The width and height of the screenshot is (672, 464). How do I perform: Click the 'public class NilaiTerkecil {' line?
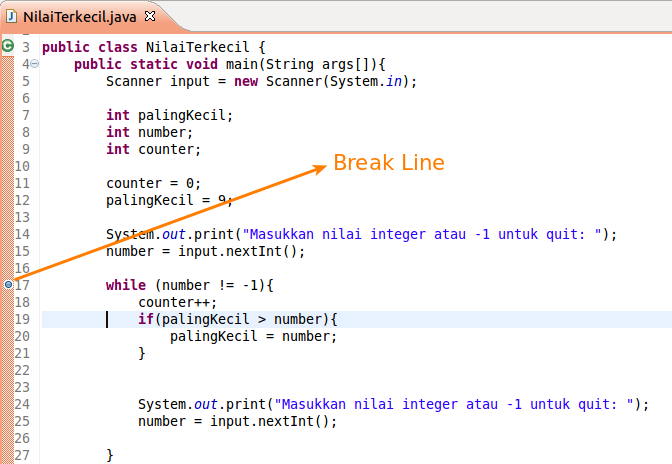click(154, 47)
